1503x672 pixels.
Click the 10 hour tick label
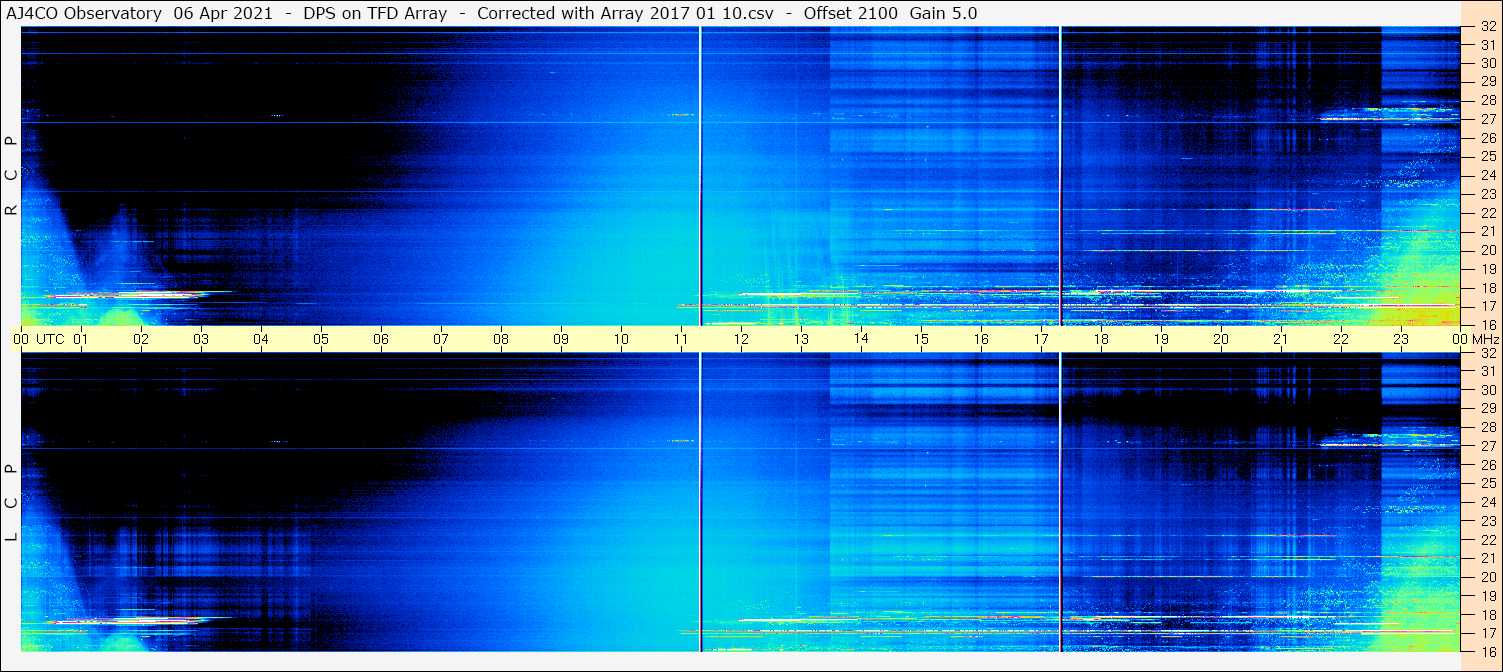[x=621, y=339]
